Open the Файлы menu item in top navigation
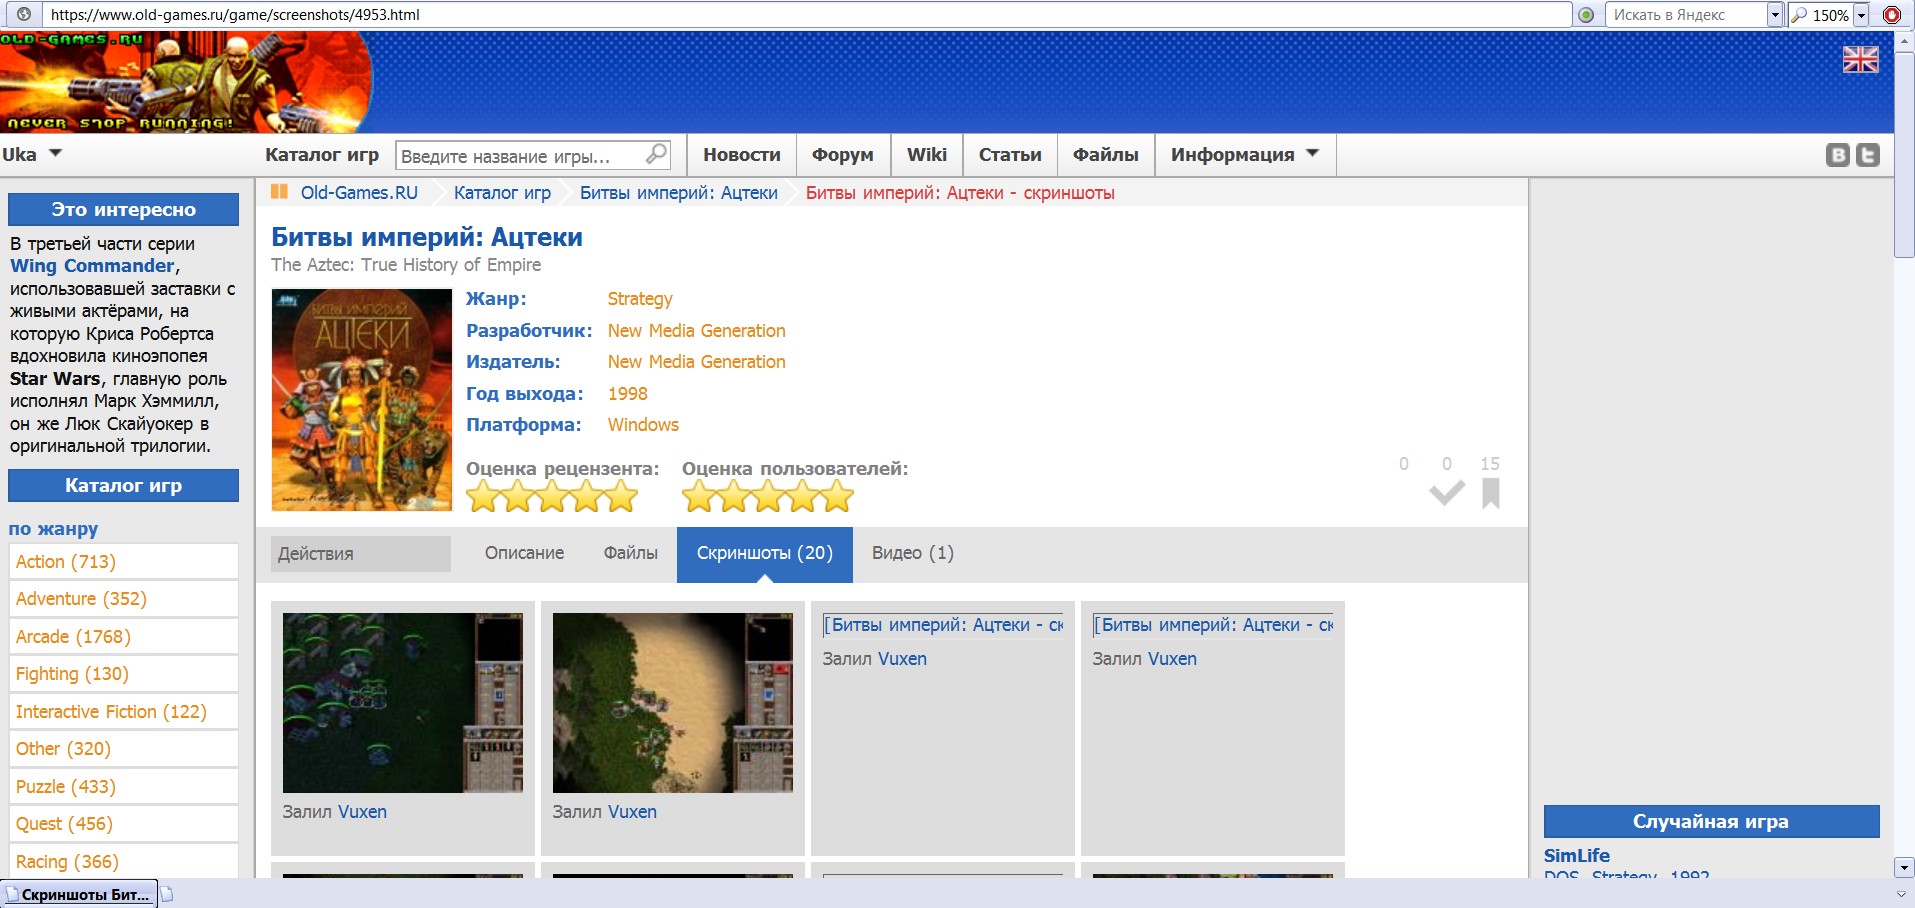The height and width of the screenshot is (908, 1915). pos(1106,155)
